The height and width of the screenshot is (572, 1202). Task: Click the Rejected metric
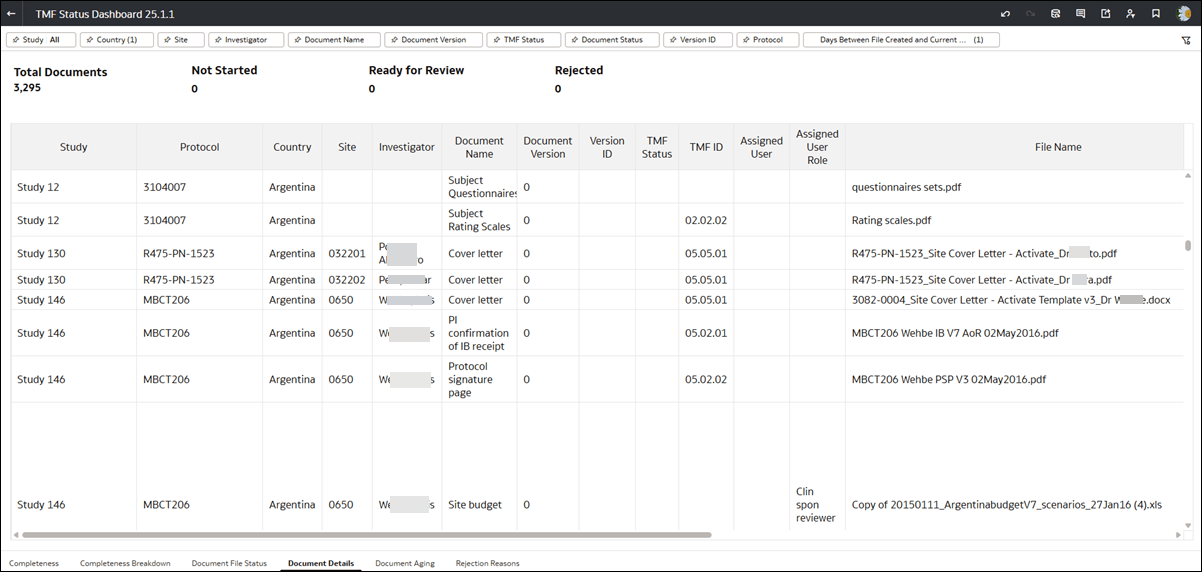click(579, 79)
